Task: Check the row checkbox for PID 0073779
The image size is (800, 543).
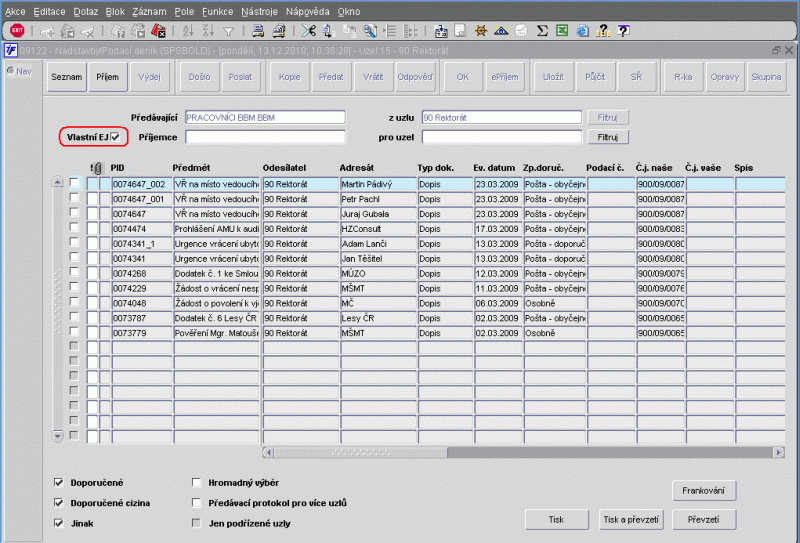Action: (x=74, y=331)
